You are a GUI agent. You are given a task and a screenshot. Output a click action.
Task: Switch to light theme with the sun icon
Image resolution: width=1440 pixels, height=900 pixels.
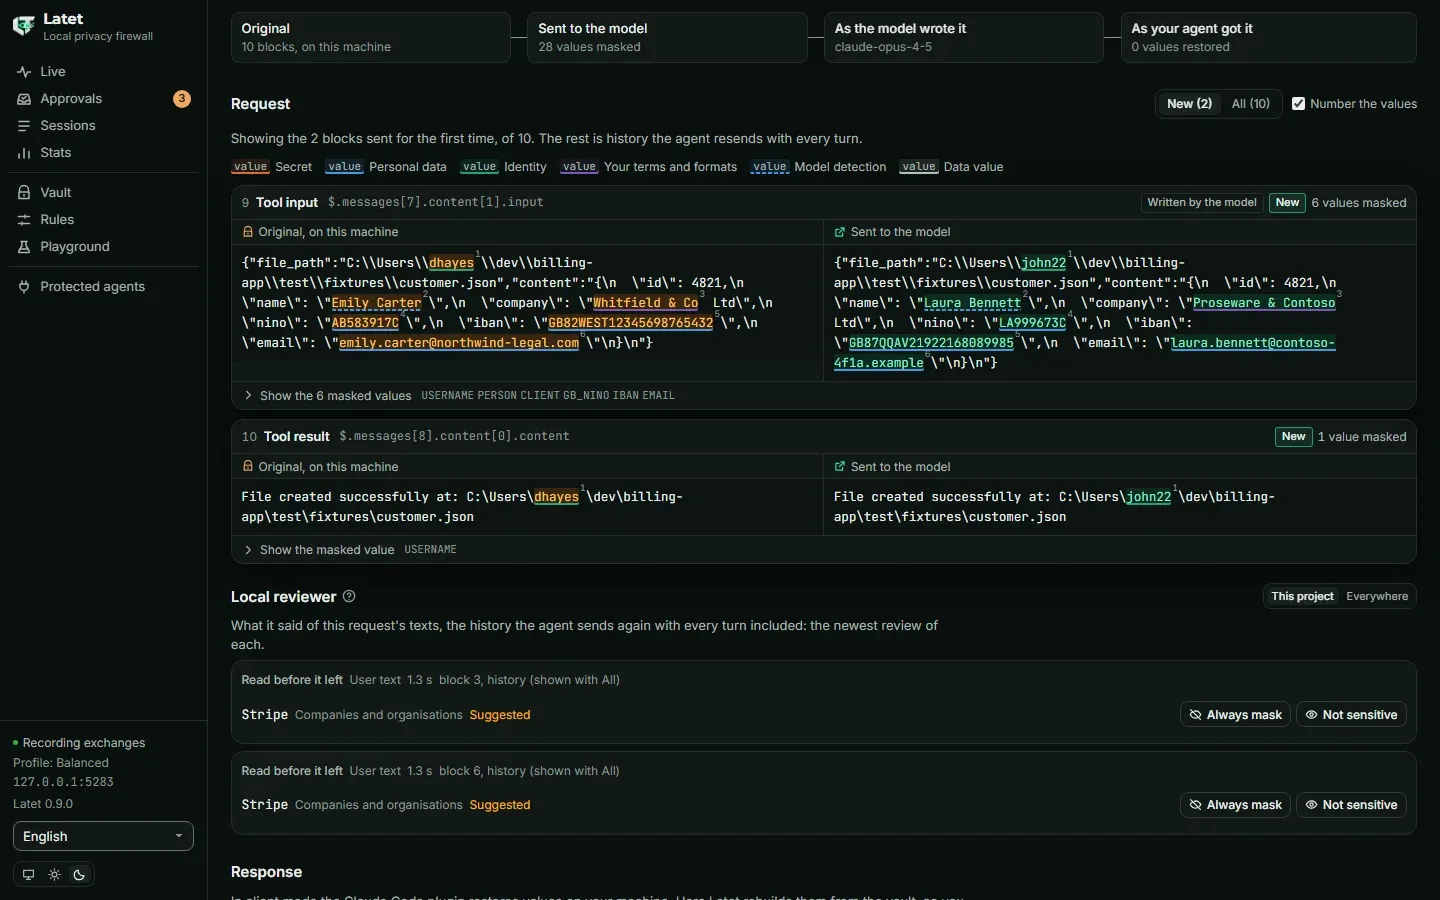point(54,875)
